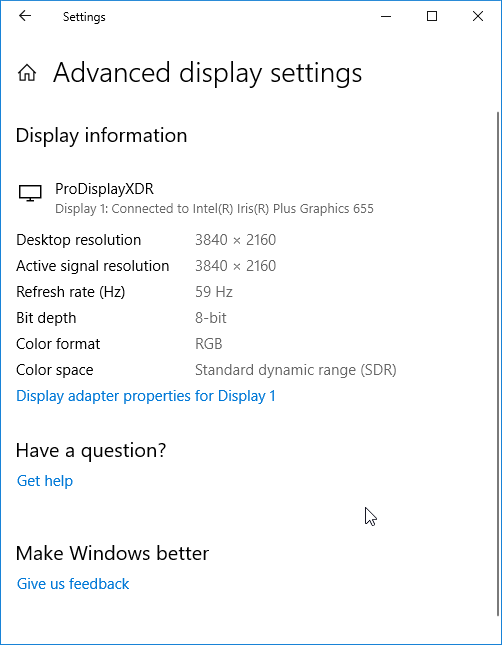
Task: Click the Intel Iris Plus Graphics 655 subtitle
Action: point(214,209)
